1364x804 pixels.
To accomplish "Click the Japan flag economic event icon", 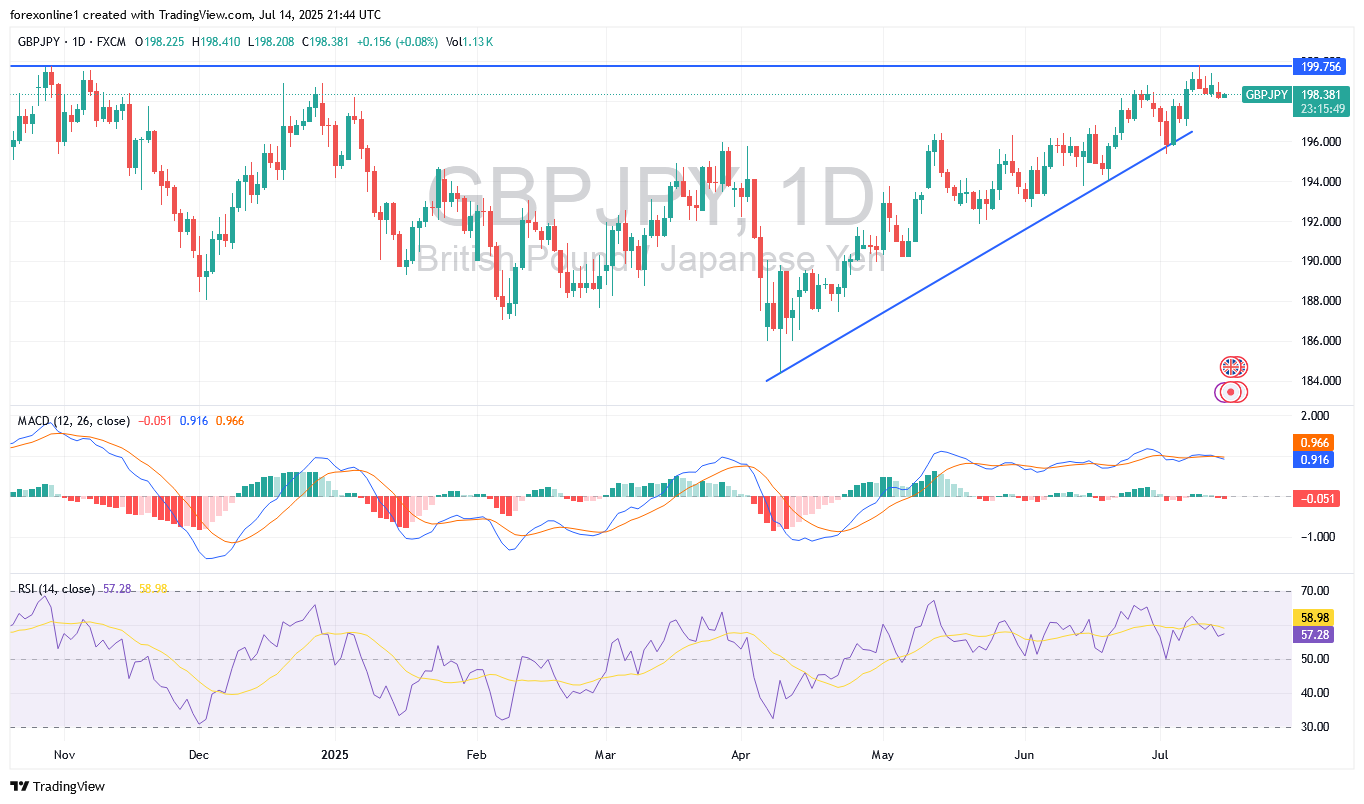I will point(1231,392).
